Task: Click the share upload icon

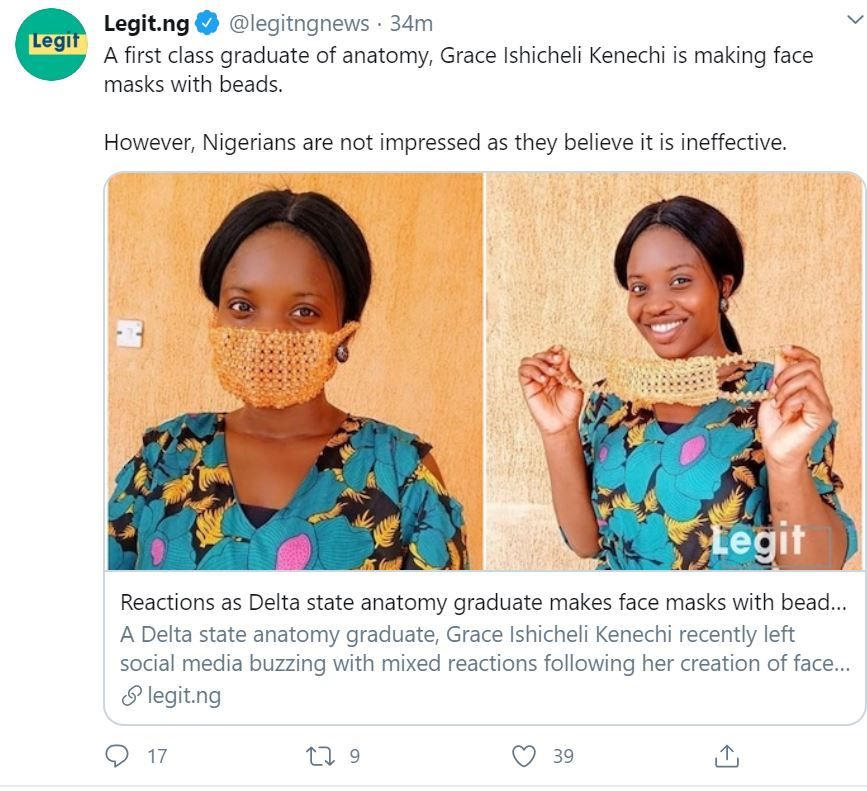Action: [x=727, y=756]
